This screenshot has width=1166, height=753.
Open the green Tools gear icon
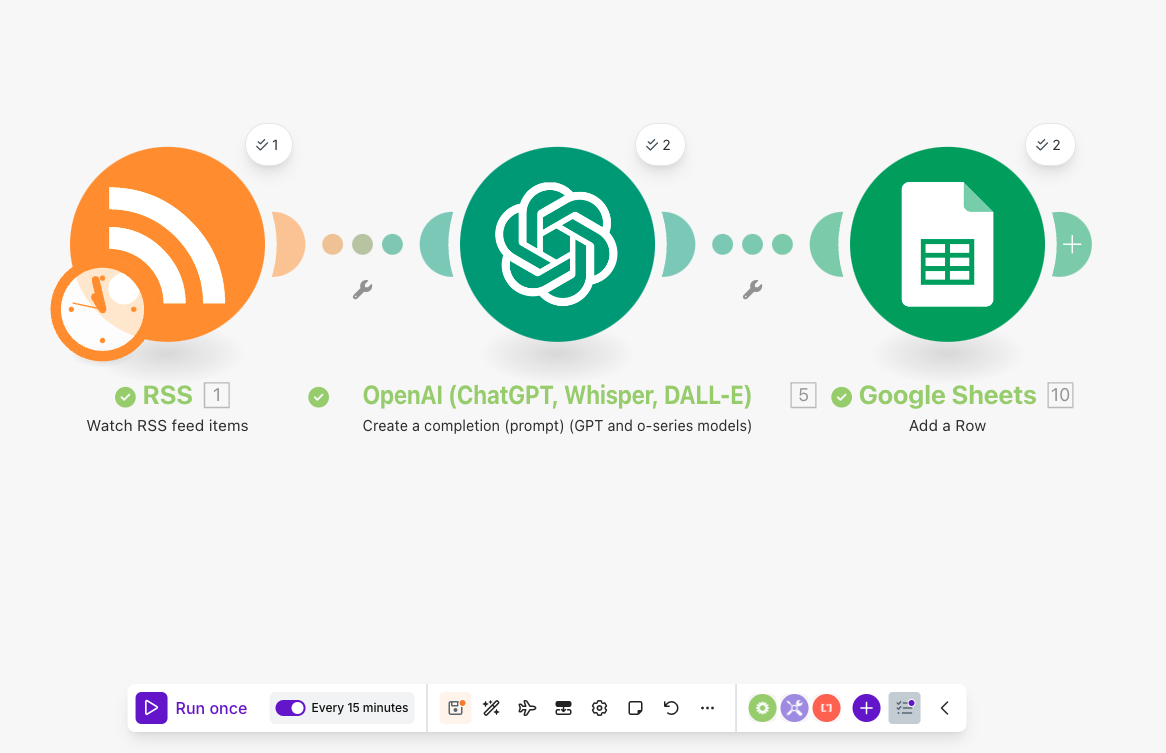pos(762,708)
